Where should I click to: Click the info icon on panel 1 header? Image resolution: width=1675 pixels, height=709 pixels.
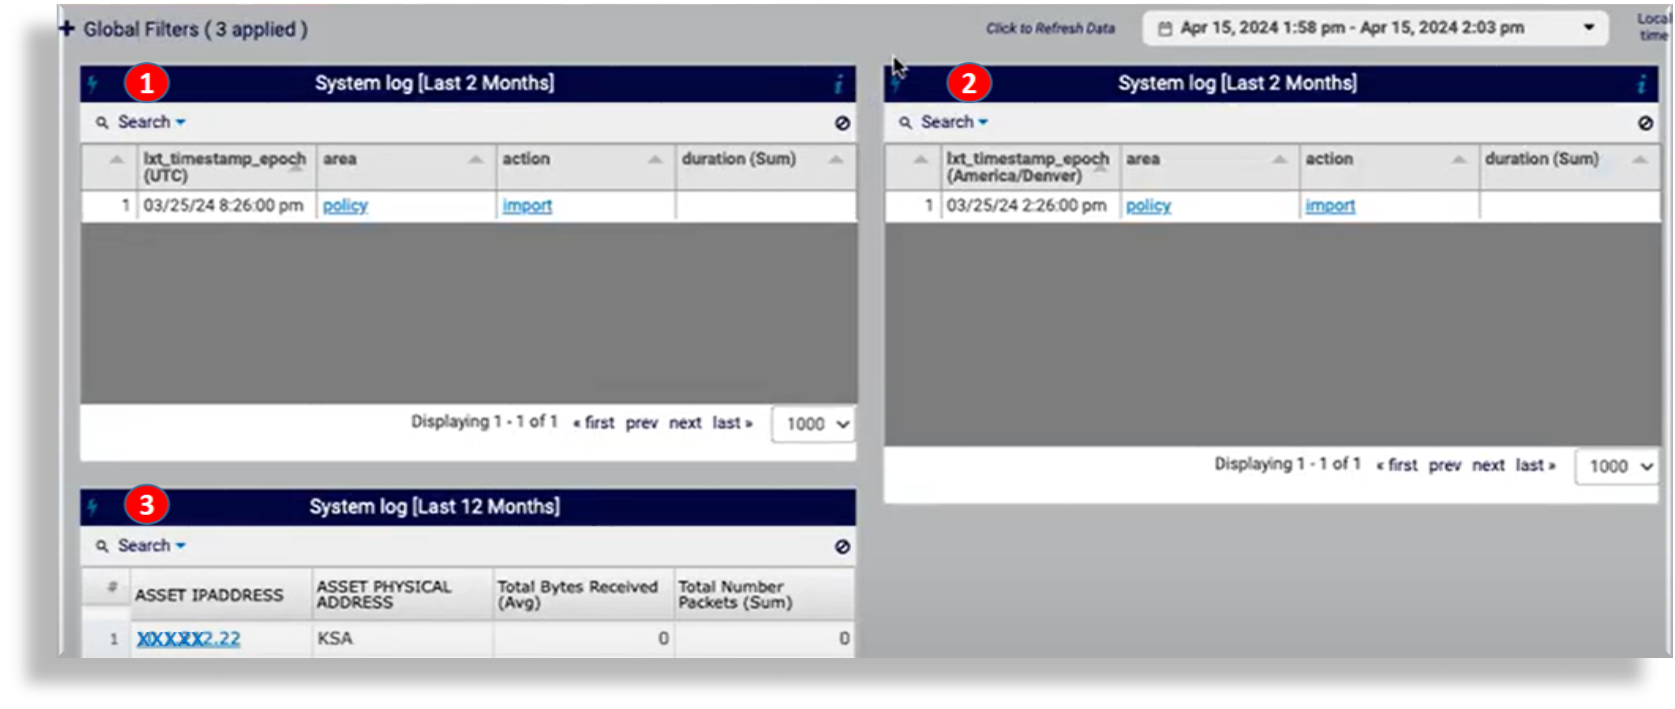click(x=838, y=84)
